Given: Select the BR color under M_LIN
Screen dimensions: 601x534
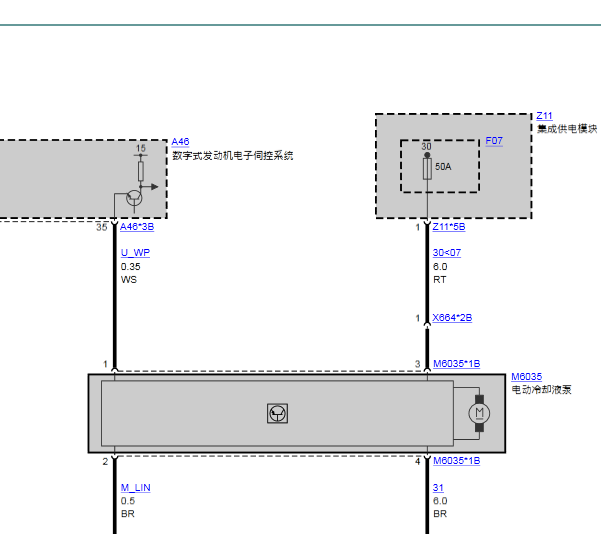Looking at the screenshot, I should pos(128,514).
